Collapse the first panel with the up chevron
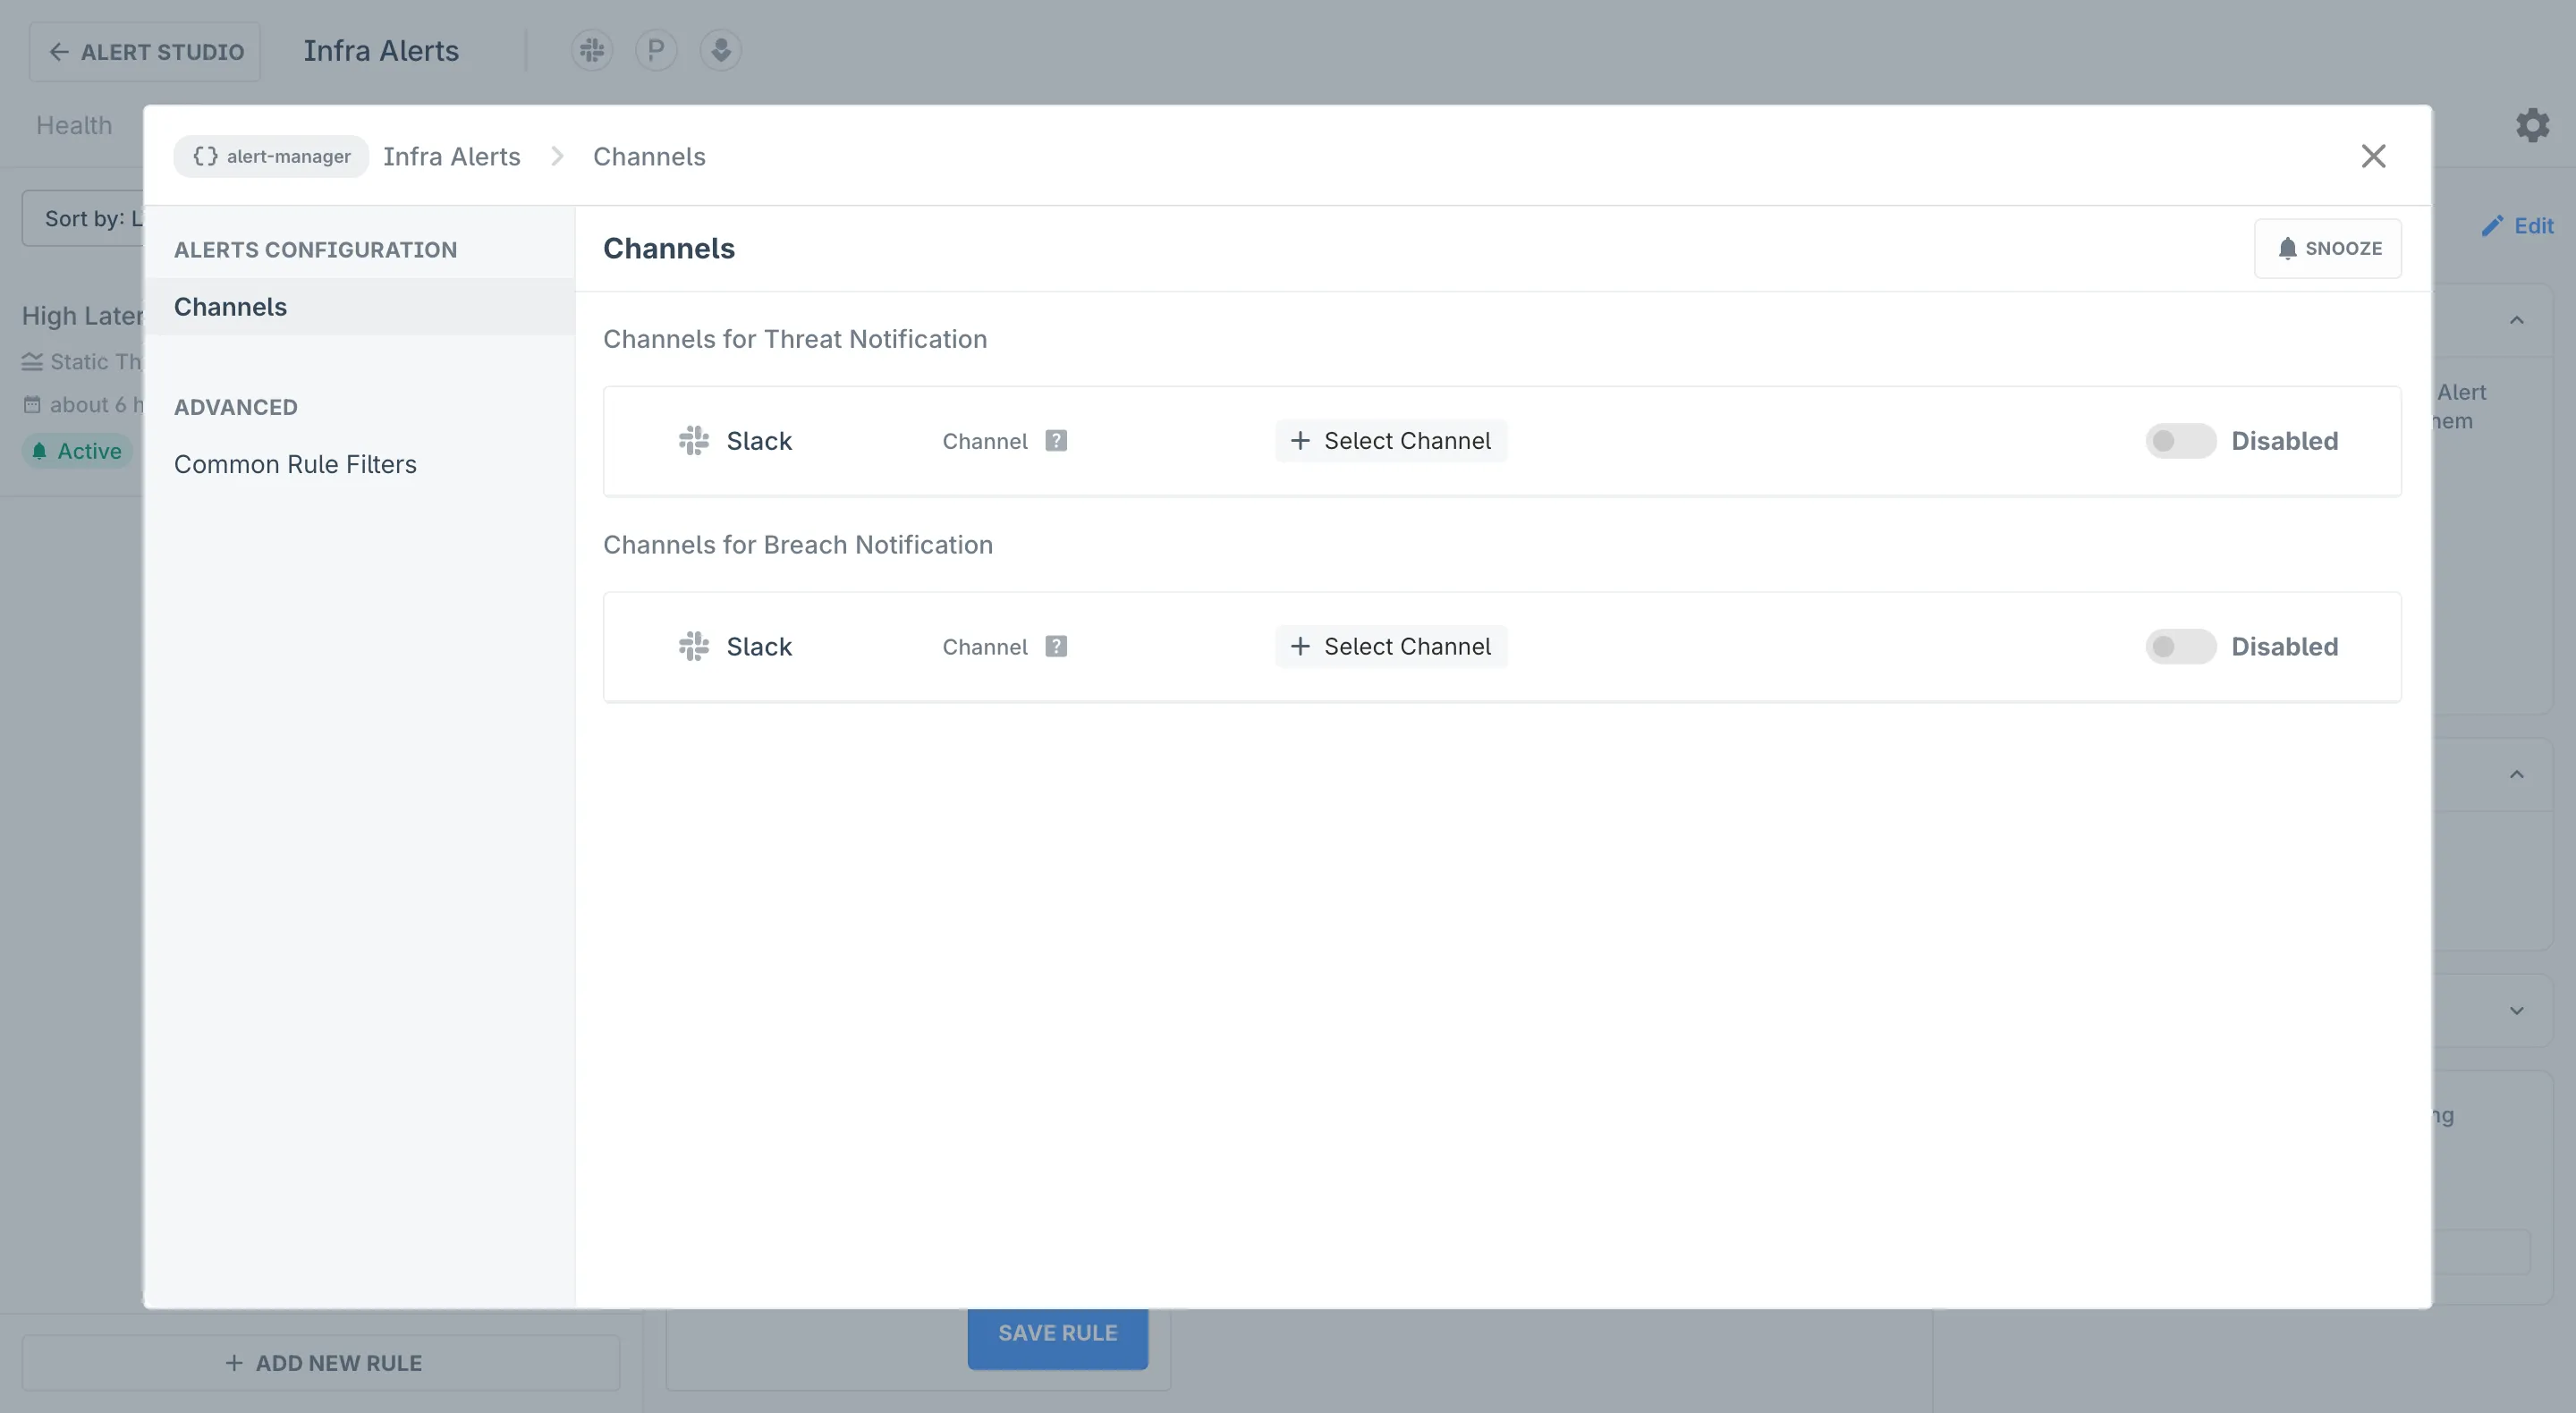The image size is (2576, 1413). (2516, 321)
